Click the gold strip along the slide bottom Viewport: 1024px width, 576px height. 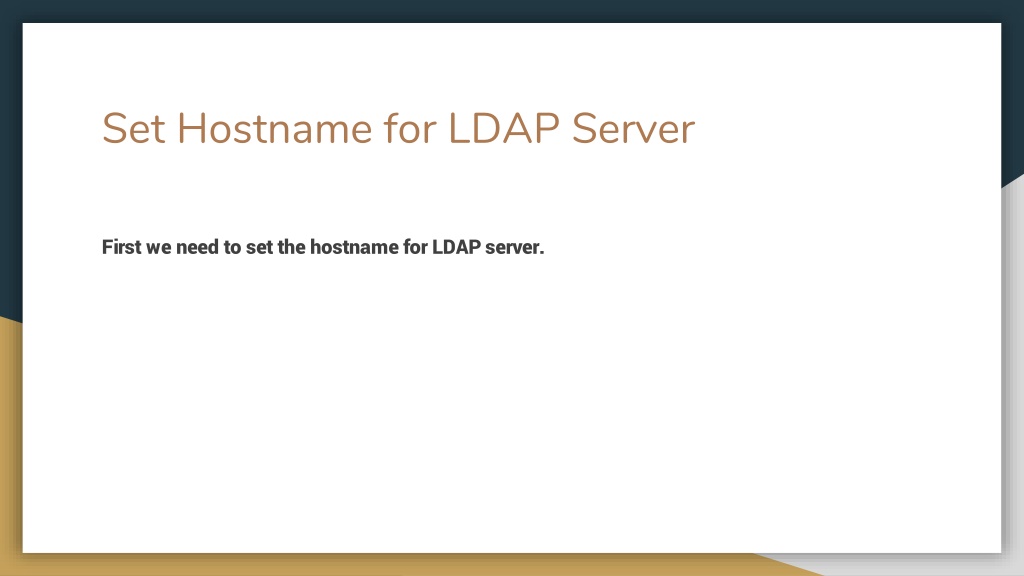[392, 565]
